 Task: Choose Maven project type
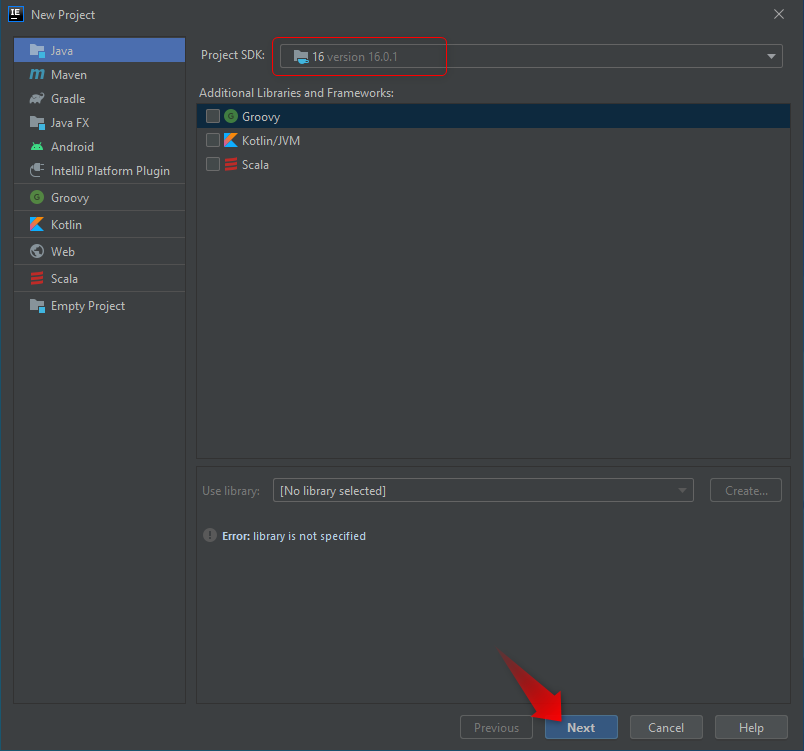[x=99, y=74]
